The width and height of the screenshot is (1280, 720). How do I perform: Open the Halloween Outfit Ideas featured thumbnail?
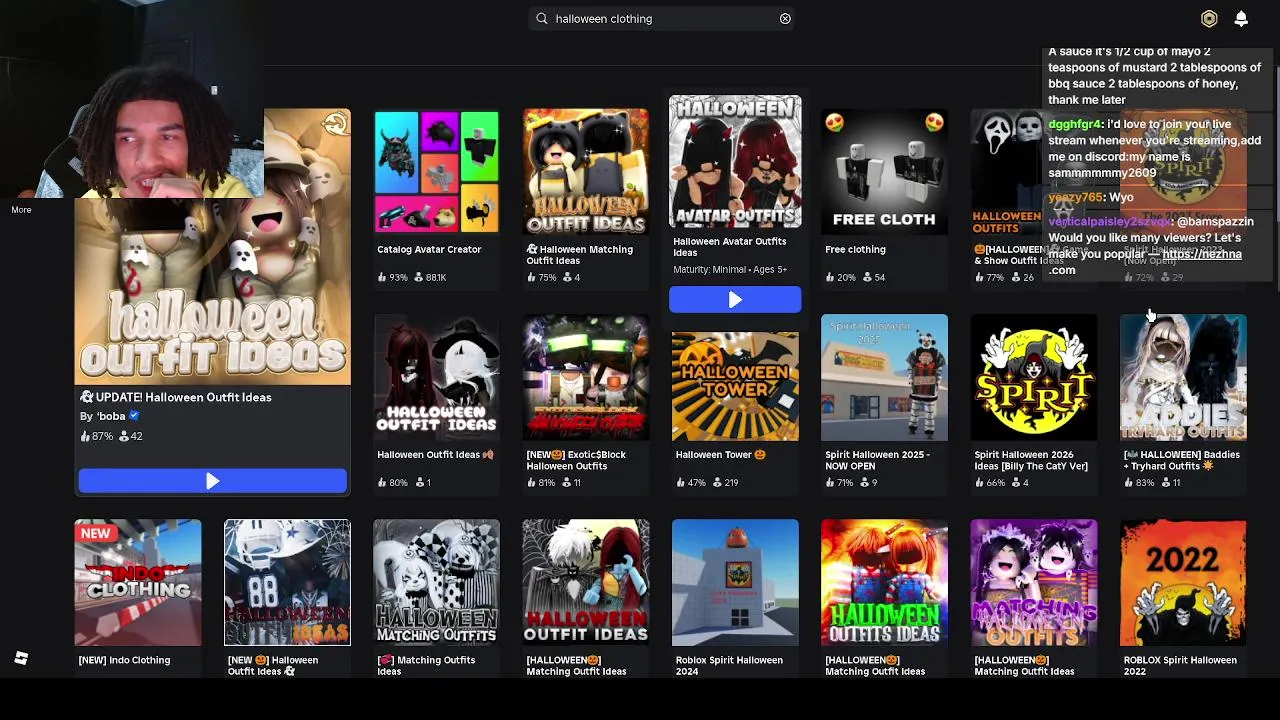(213, 247)
